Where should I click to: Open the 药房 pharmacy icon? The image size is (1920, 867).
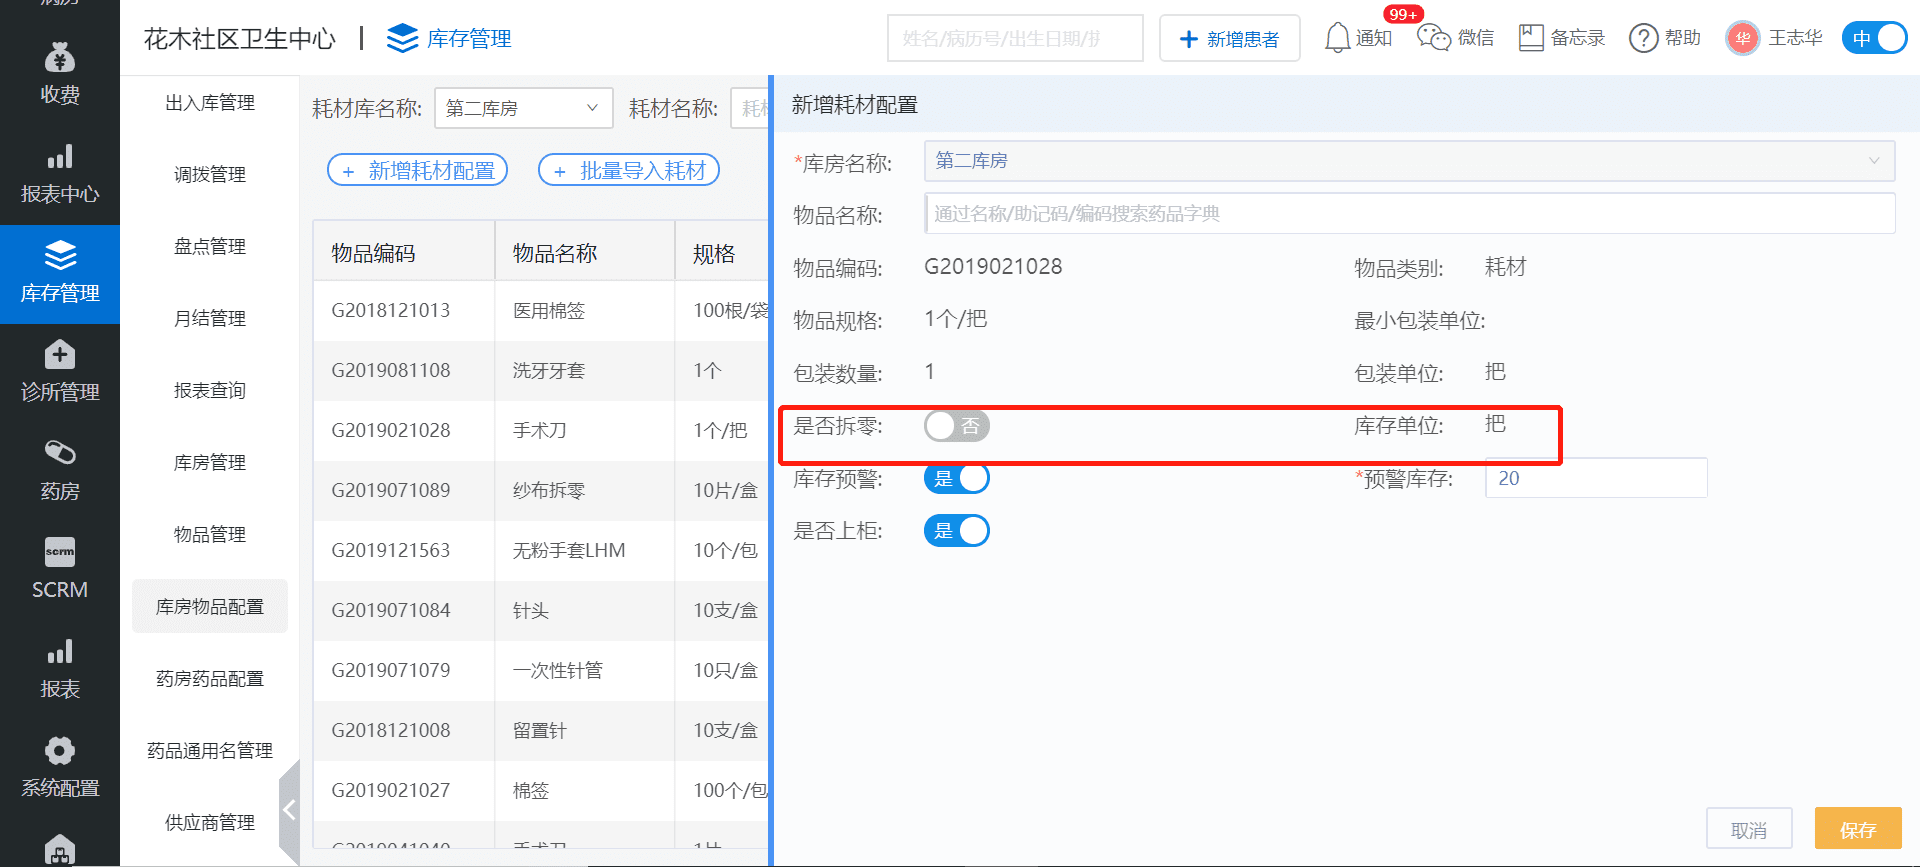tap(59, 454)
